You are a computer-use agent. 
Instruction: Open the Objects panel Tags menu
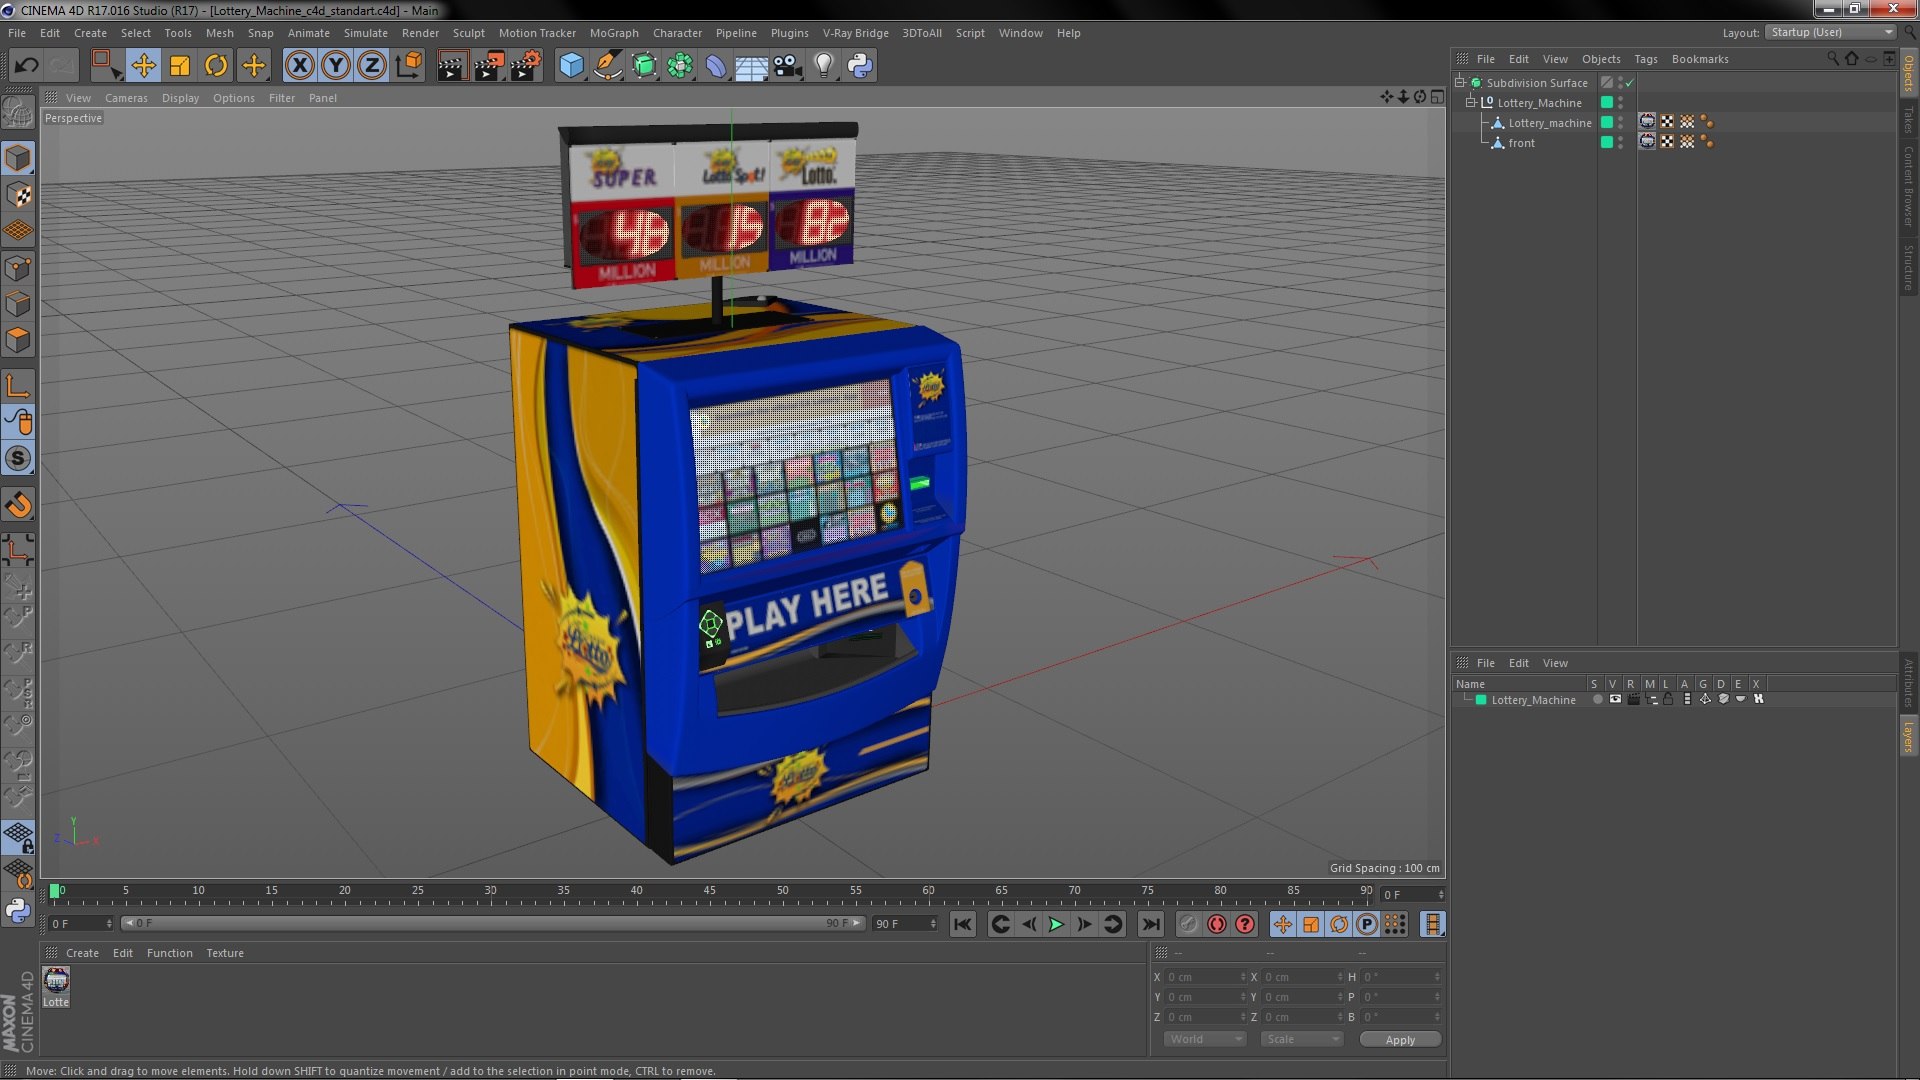pyautogui.click(x=1645, y=59)
